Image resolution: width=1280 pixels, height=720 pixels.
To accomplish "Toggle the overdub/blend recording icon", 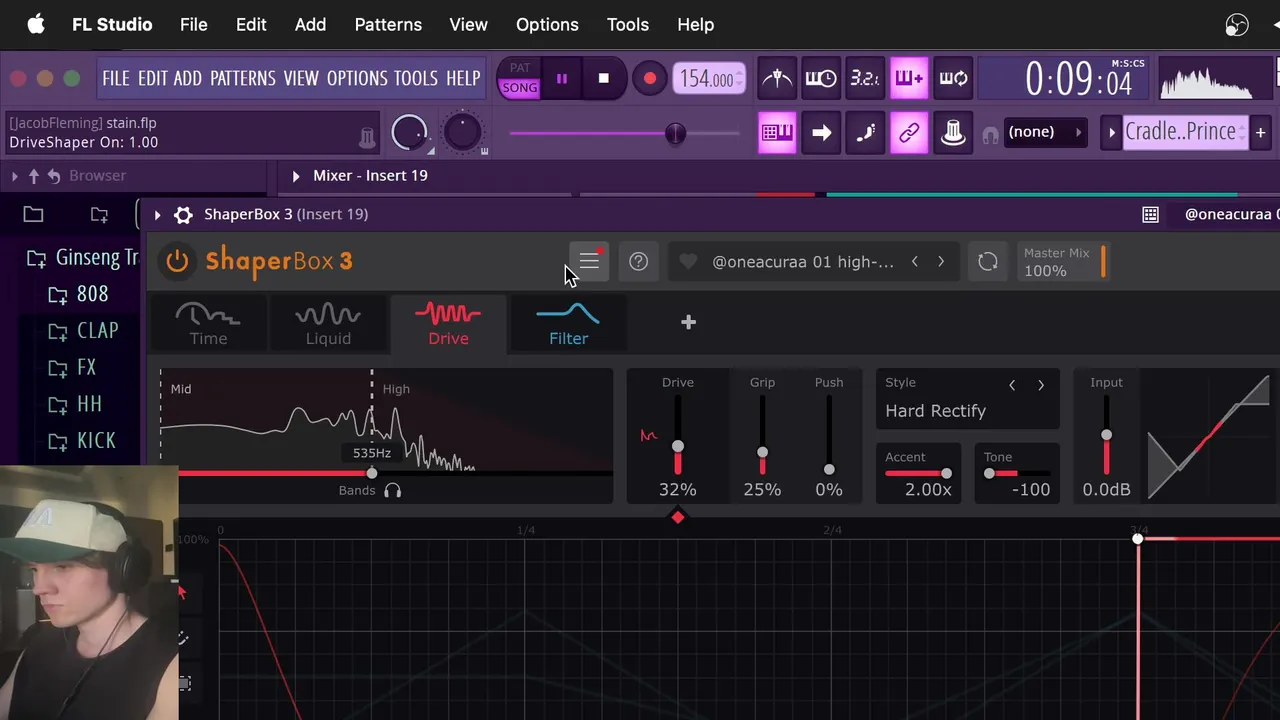I will point(909,78).
